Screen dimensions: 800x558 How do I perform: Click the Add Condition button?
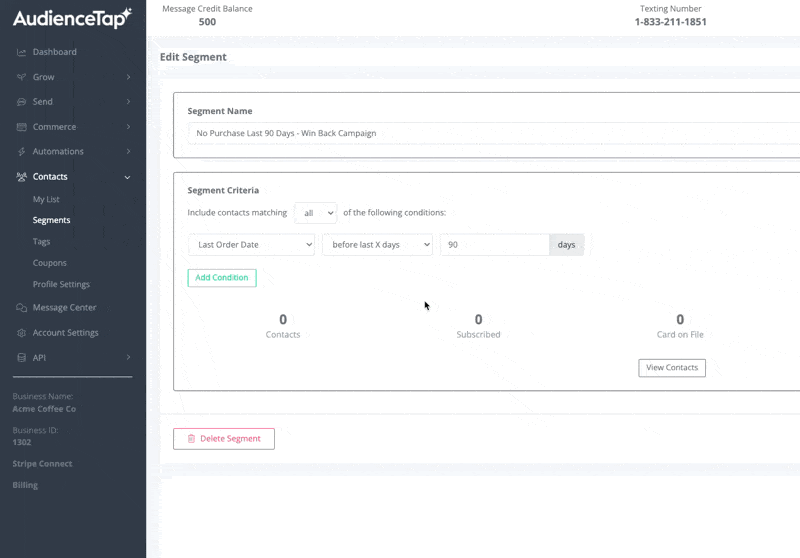point(222,278)
